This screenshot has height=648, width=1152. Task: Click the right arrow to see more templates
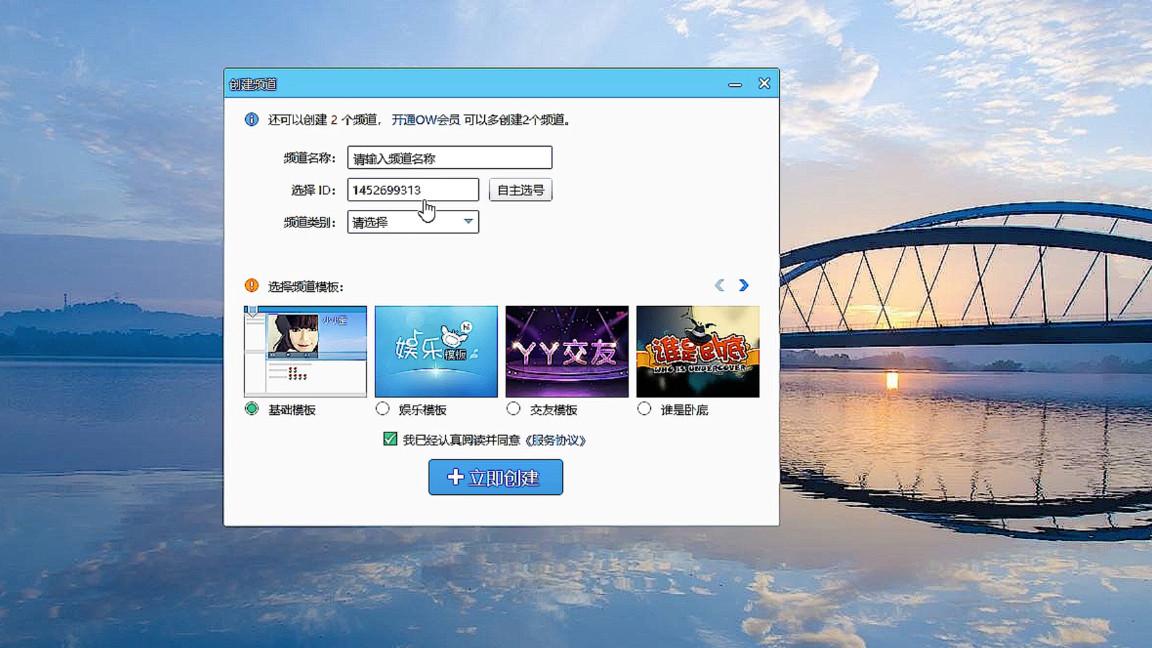pyautogui.click(x=744, y=285)
